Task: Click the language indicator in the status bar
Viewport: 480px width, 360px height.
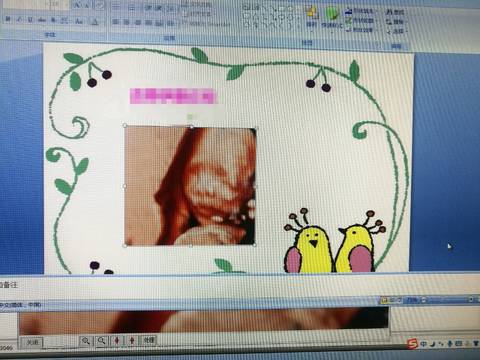Action: (x=21, y=305)
